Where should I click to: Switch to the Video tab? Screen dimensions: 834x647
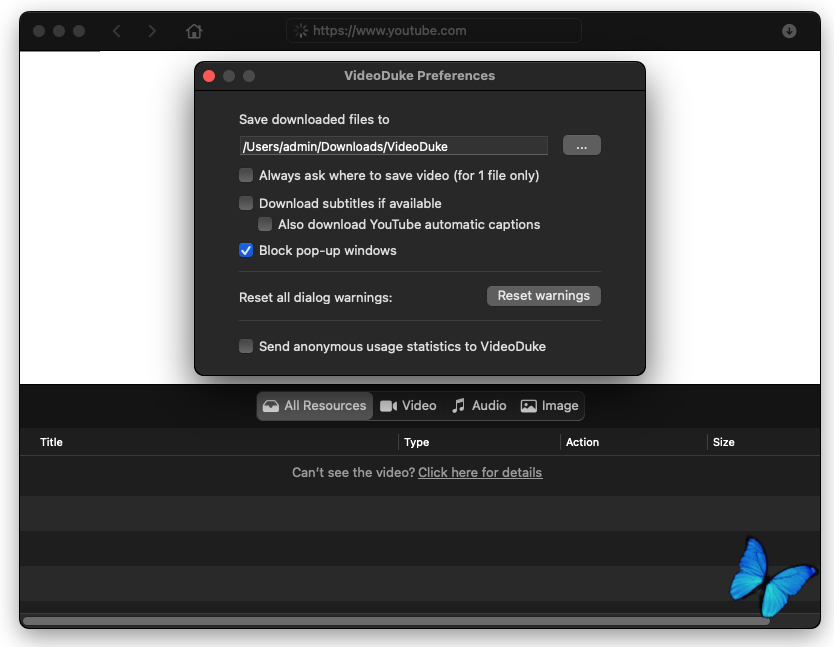(409, 406)
